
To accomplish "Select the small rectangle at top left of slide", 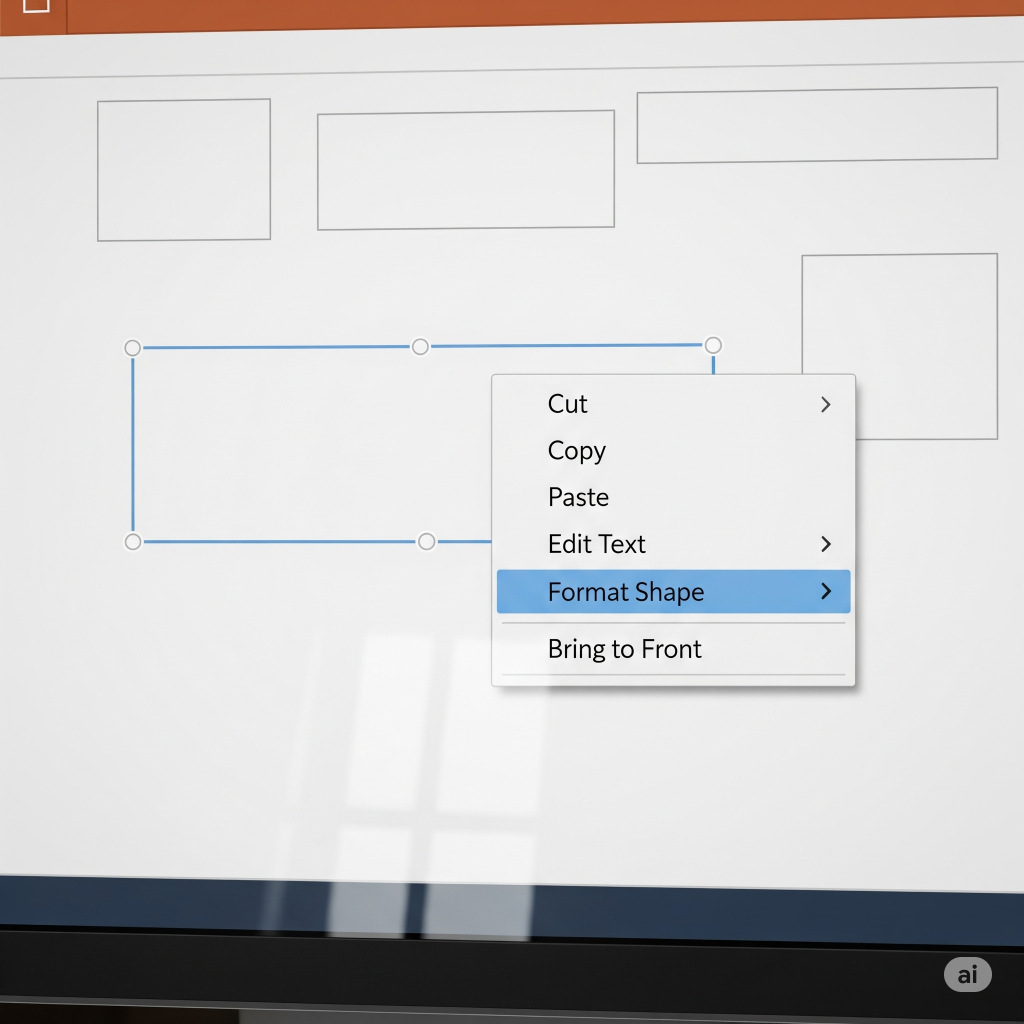I will point(184,170).
